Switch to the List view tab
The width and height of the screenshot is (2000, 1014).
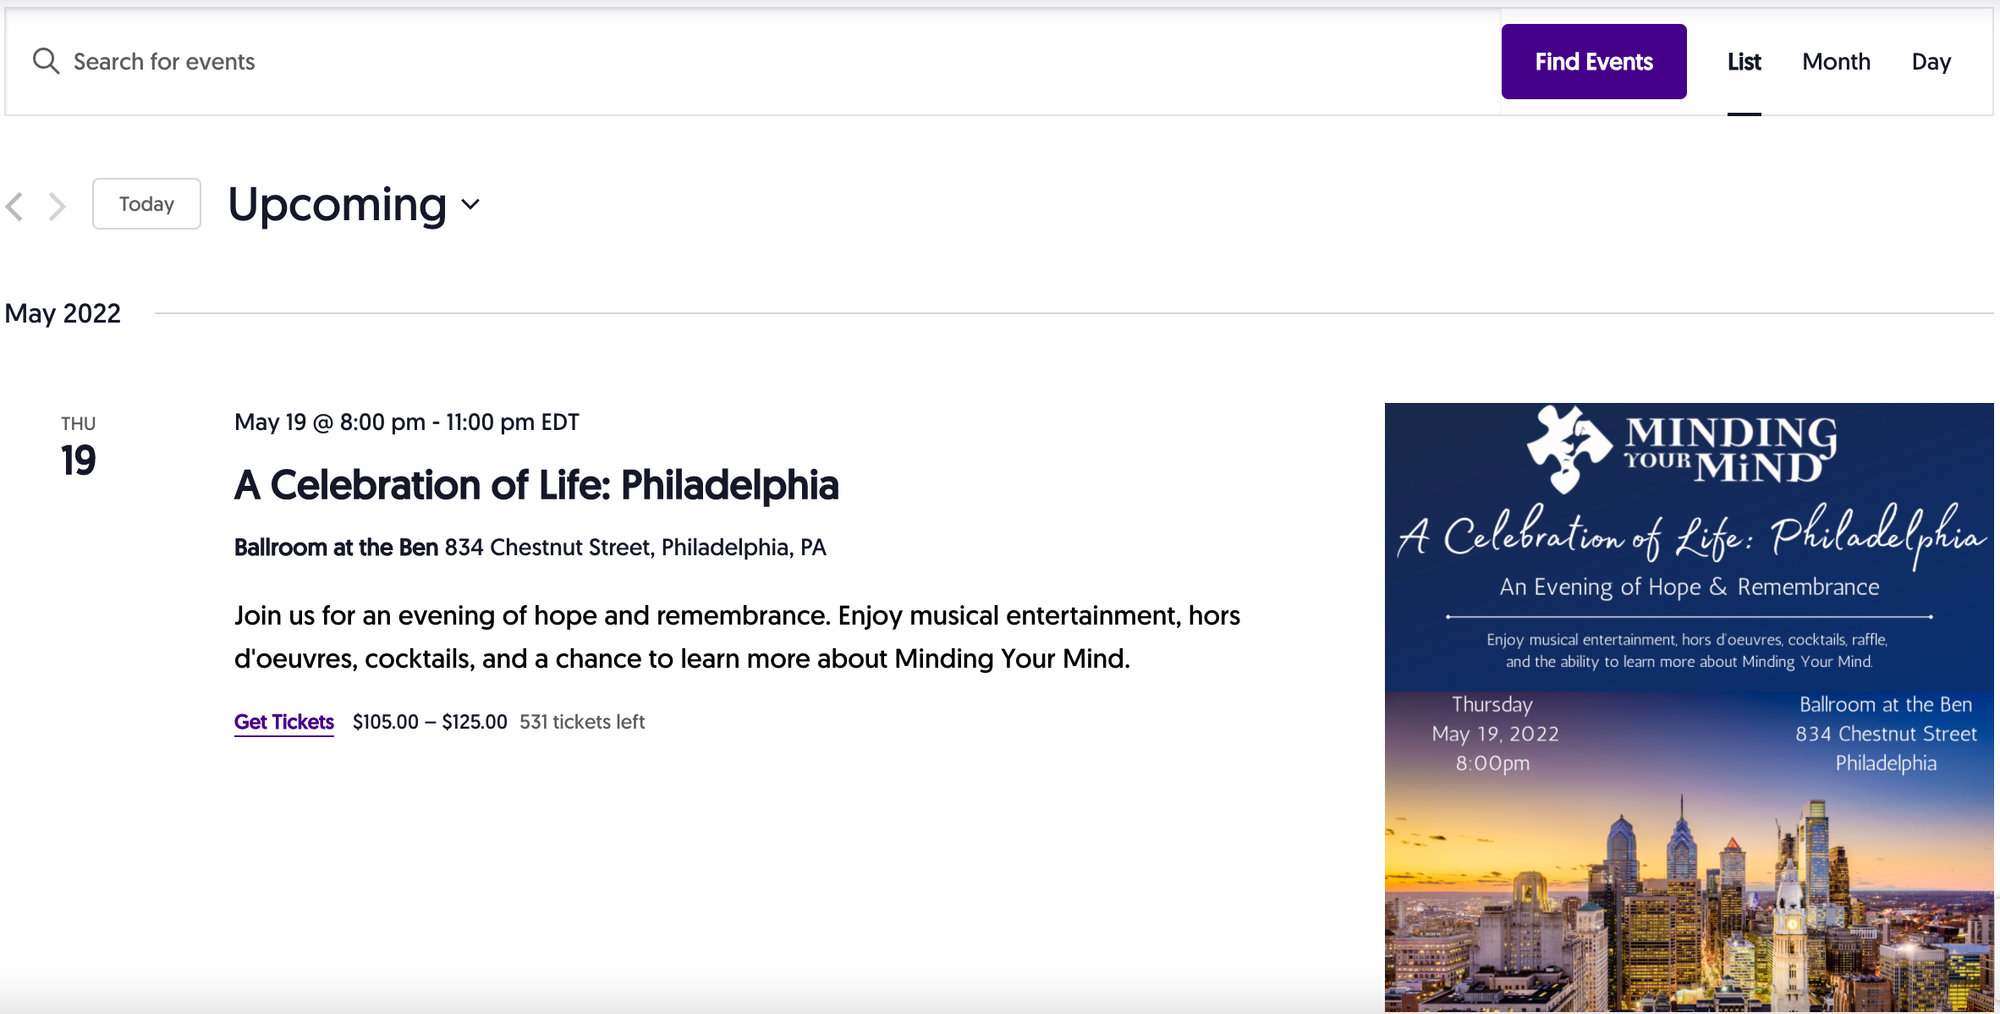(1744, 62)
